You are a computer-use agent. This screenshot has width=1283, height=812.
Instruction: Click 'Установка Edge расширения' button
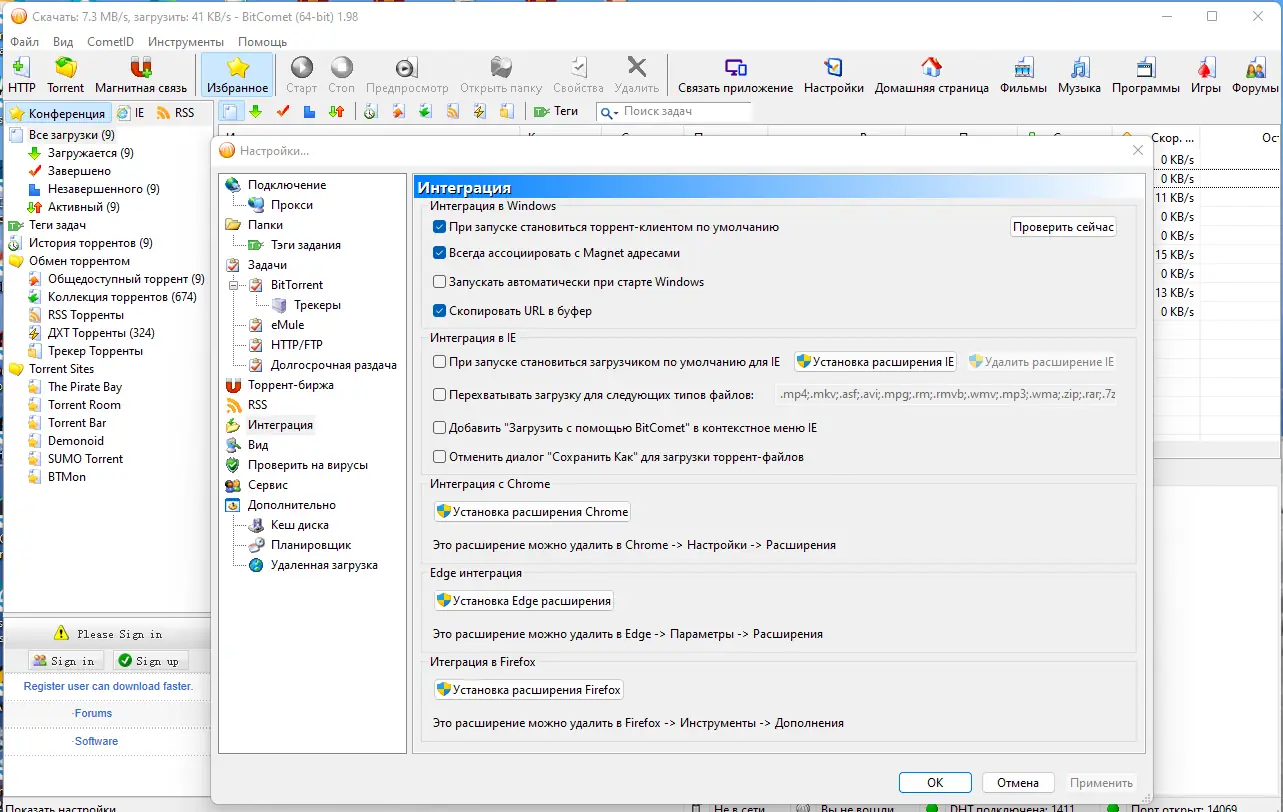523,601
